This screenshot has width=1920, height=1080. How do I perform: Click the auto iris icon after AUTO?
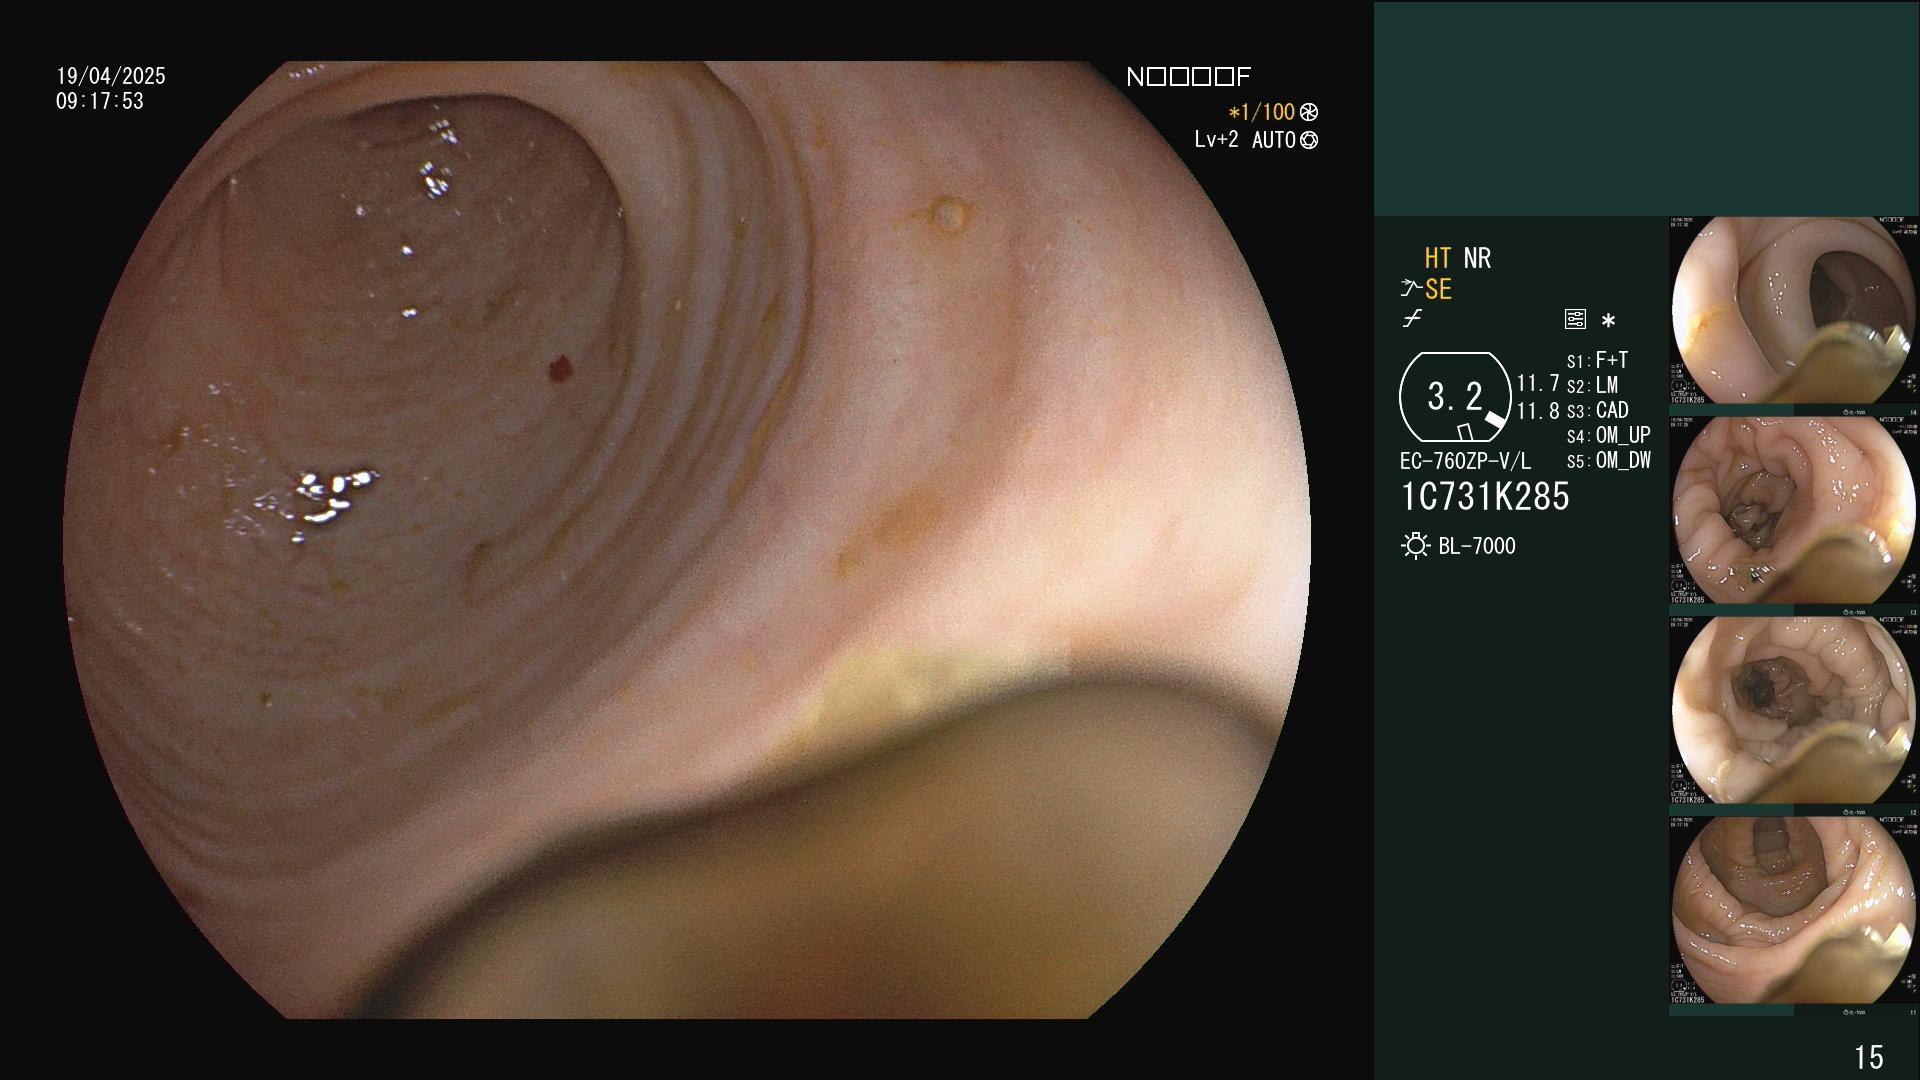pyautogui.click(x=1309, y=140)
